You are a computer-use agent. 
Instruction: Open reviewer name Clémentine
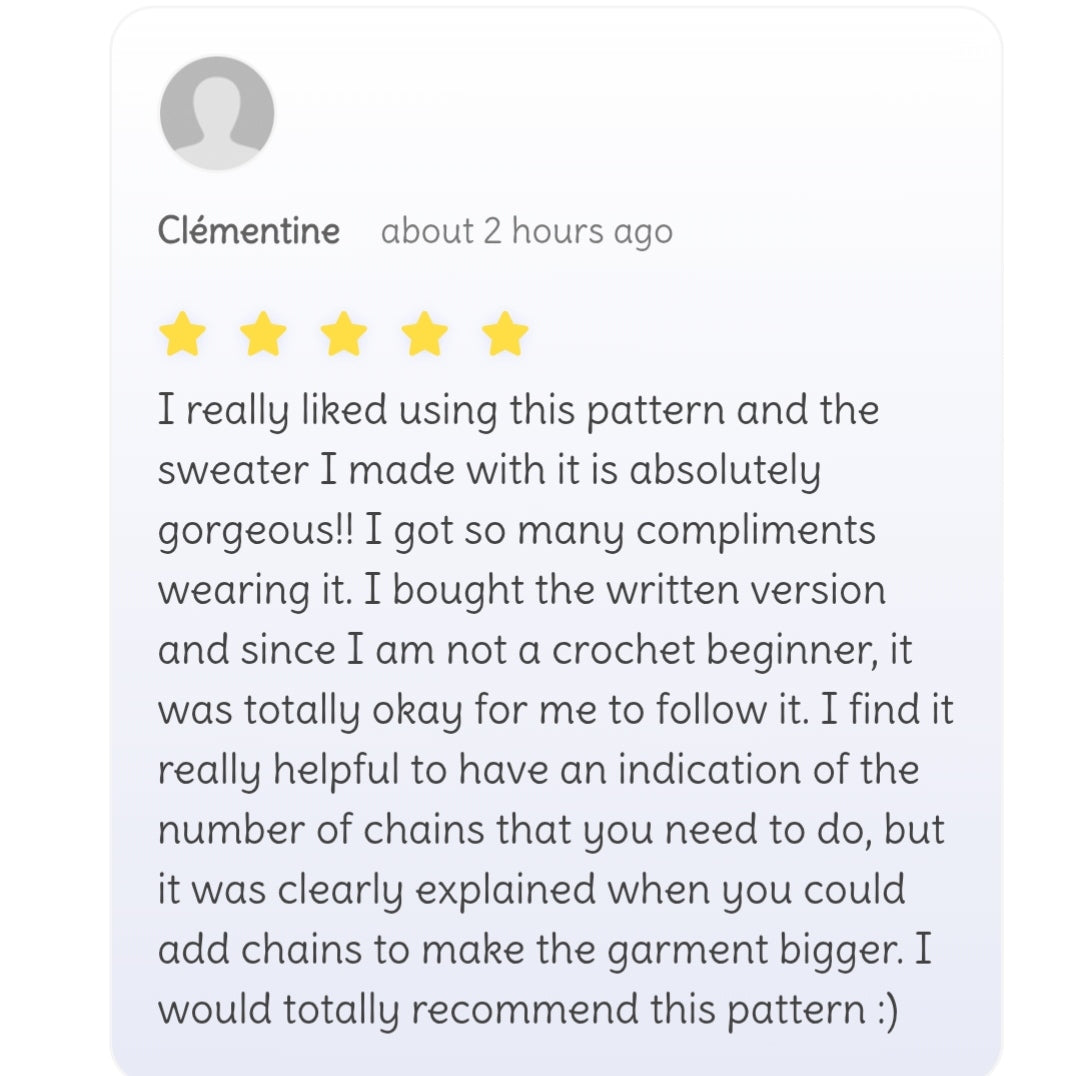(x=248, y=232)
